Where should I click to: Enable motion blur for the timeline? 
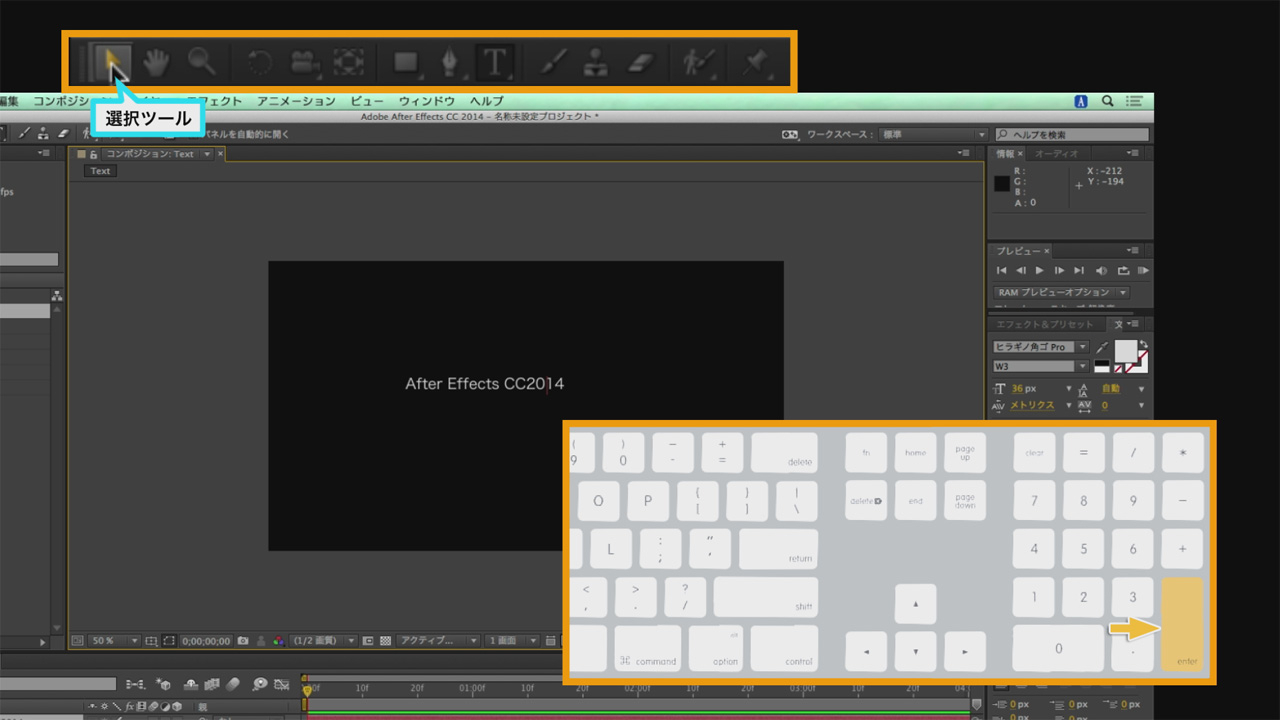pos(234,685)
